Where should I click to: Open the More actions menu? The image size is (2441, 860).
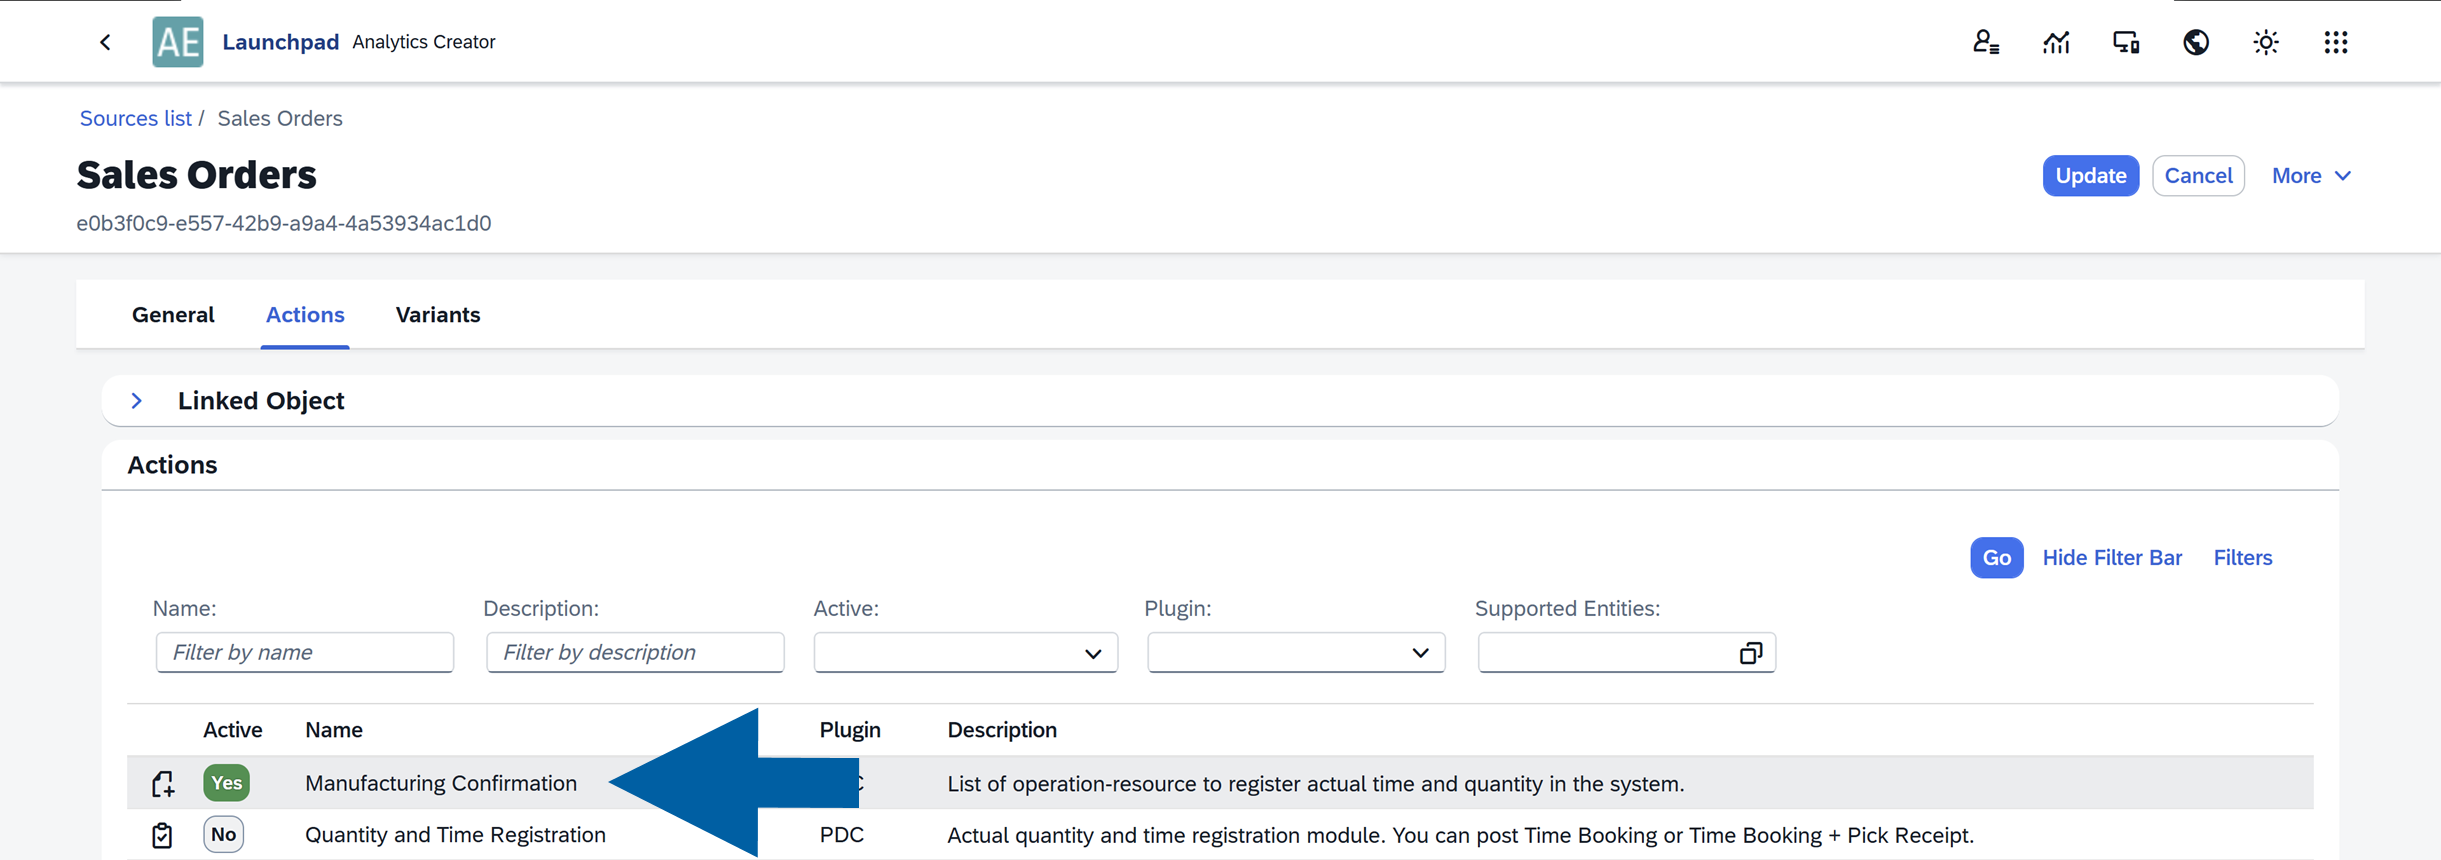coord(2310,176)
